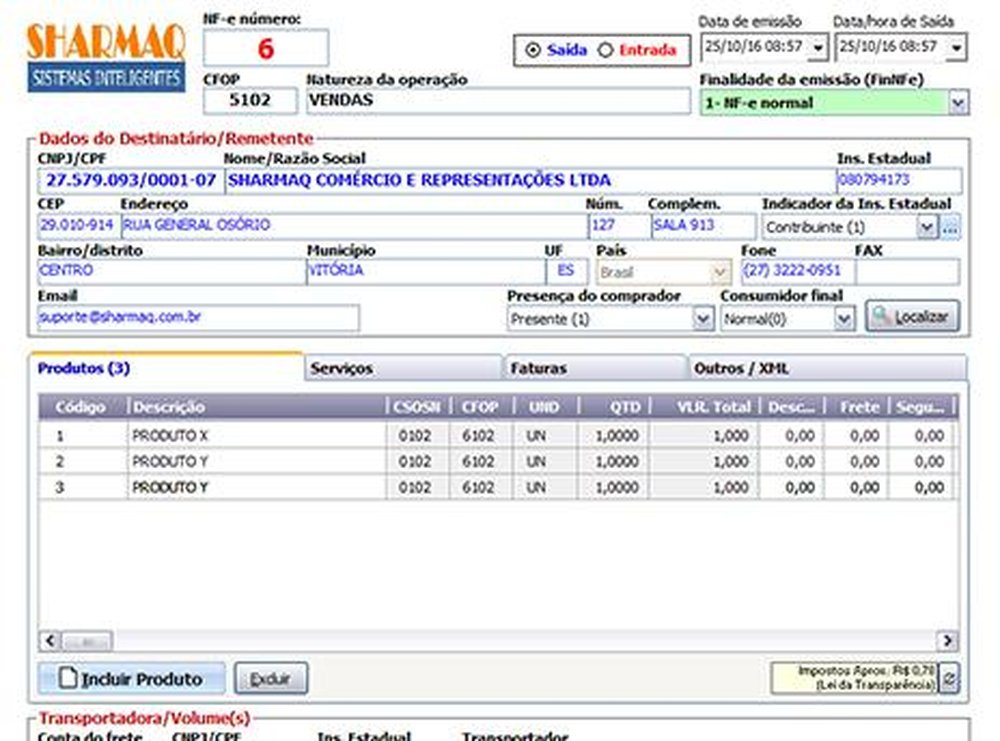
Task: Click Bairro/distrito field CENTRO
Action: pyautogui.click(x=172, y=272)
